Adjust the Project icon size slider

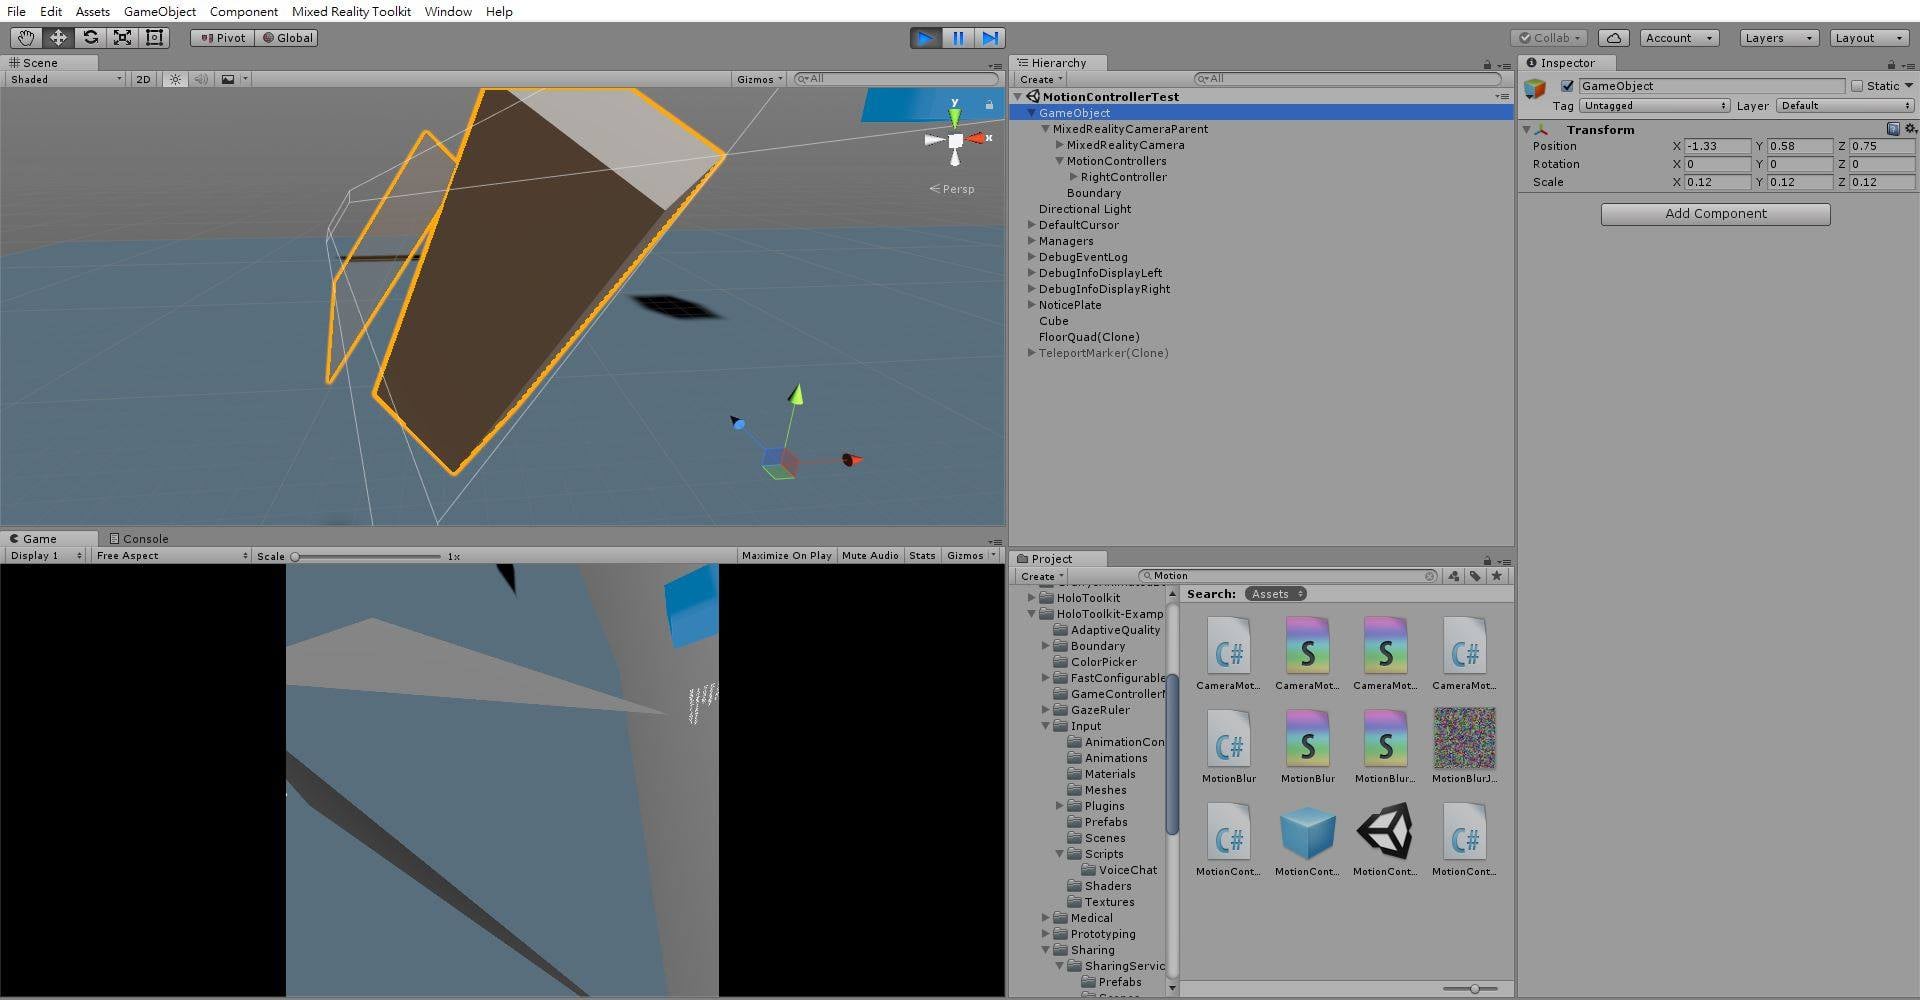(x=1475, y=989)
